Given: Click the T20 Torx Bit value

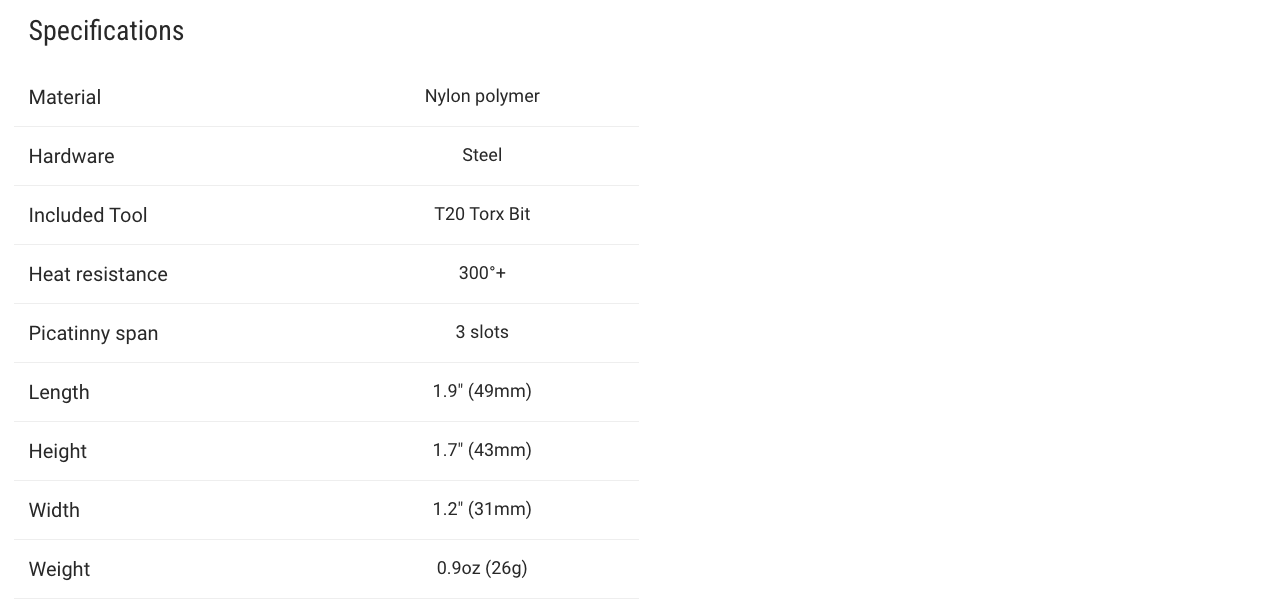Looking at the screenshot, I should coord(482,214).
